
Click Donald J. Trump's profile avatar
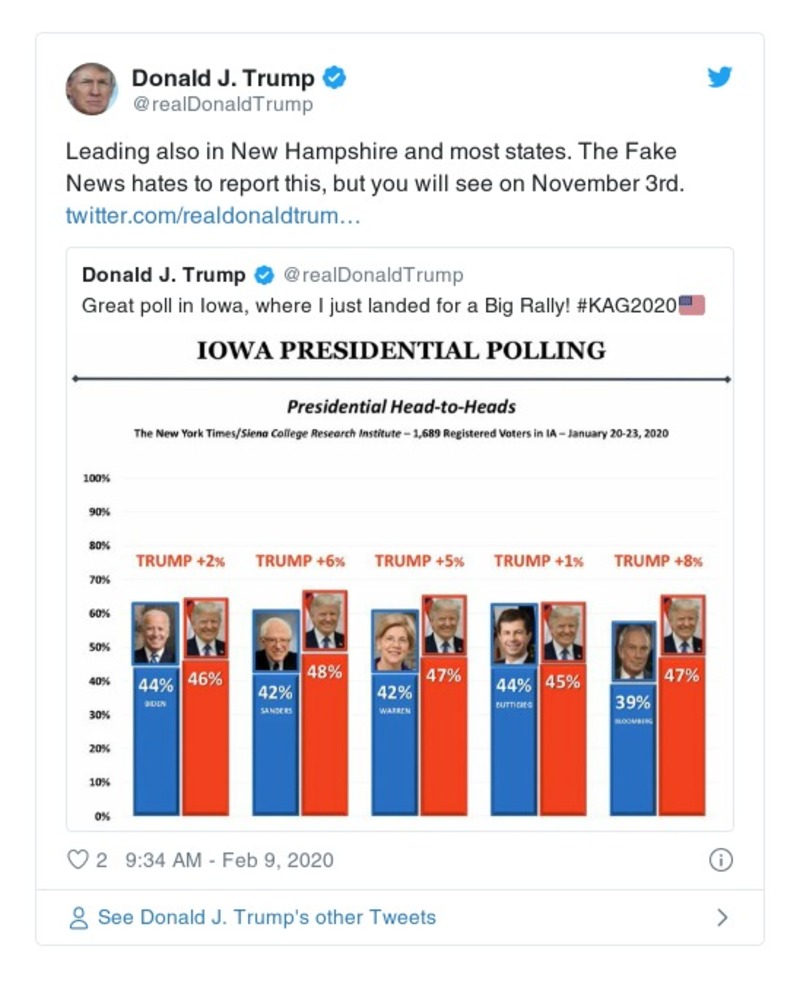coord(92,87)
